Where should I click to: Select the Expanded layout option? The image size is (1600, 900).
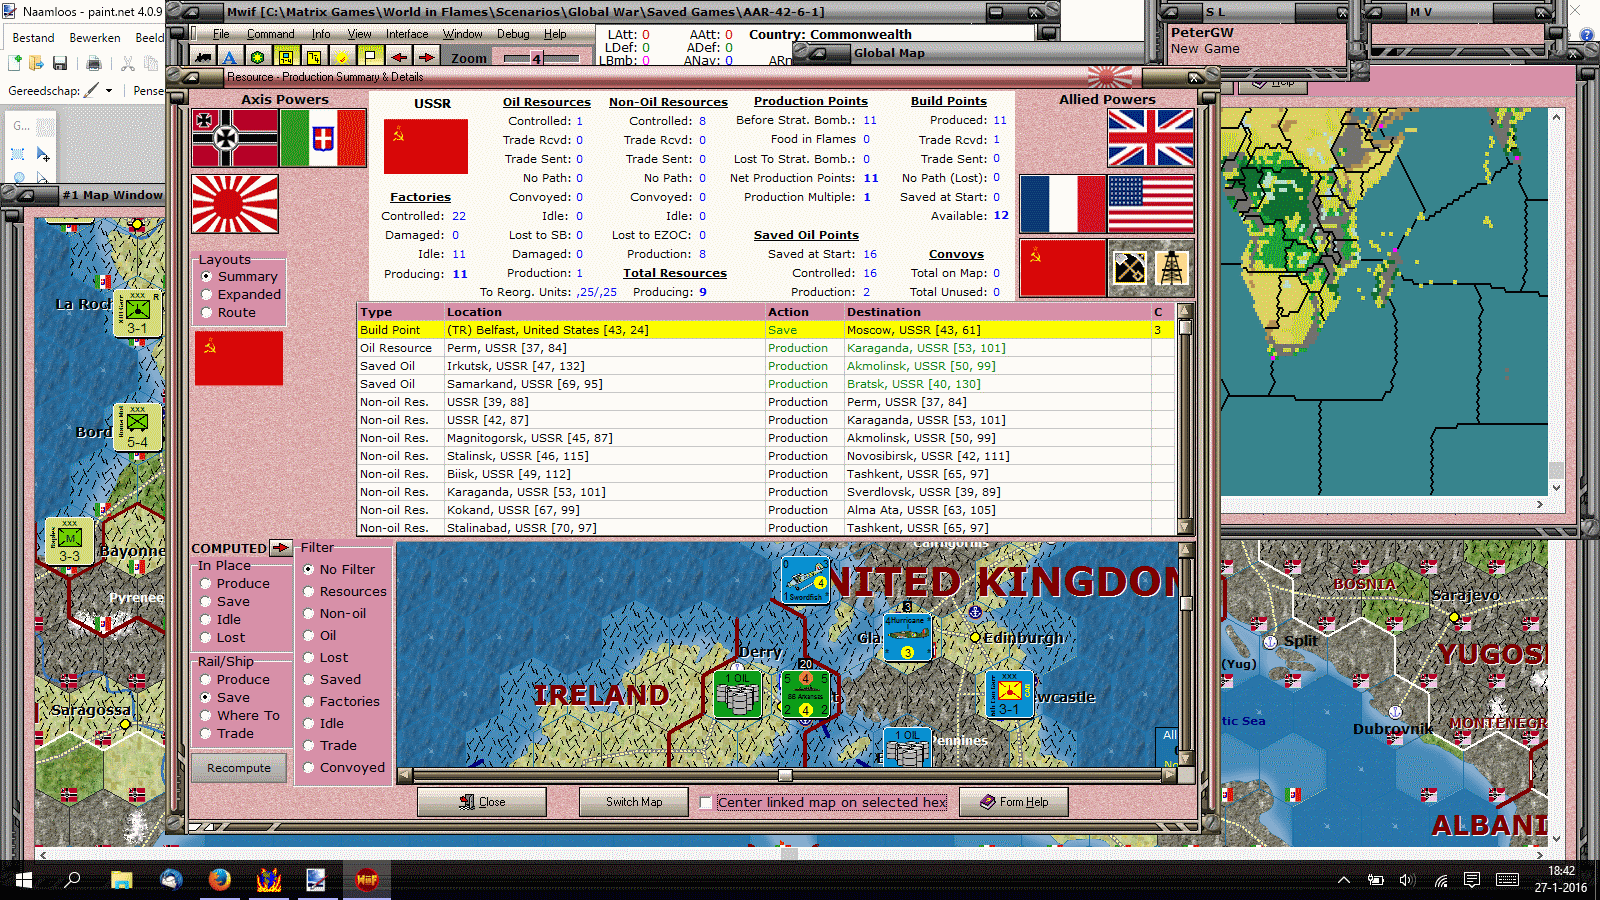point(241,295)
